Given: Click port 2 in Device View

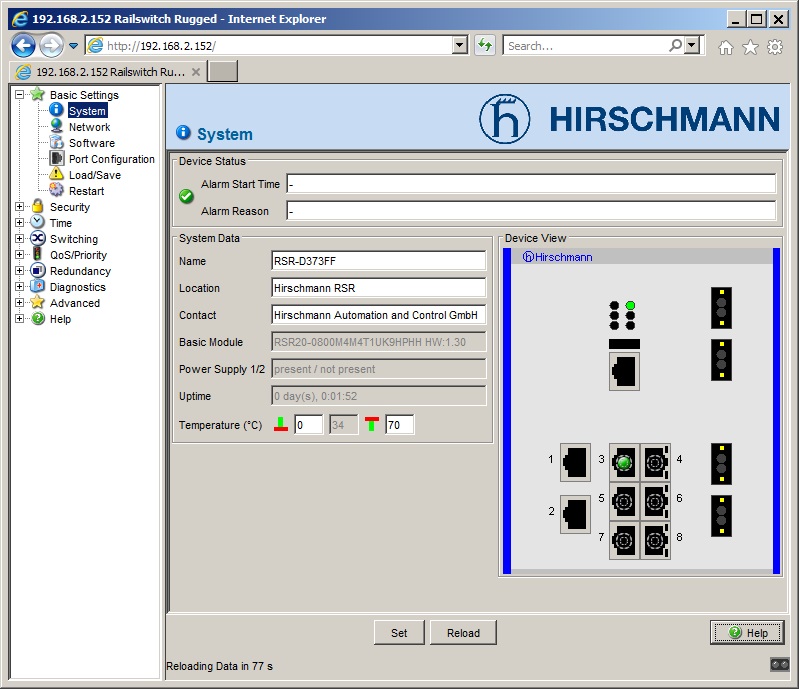Looking at the screenshot, I should (575, 514).
